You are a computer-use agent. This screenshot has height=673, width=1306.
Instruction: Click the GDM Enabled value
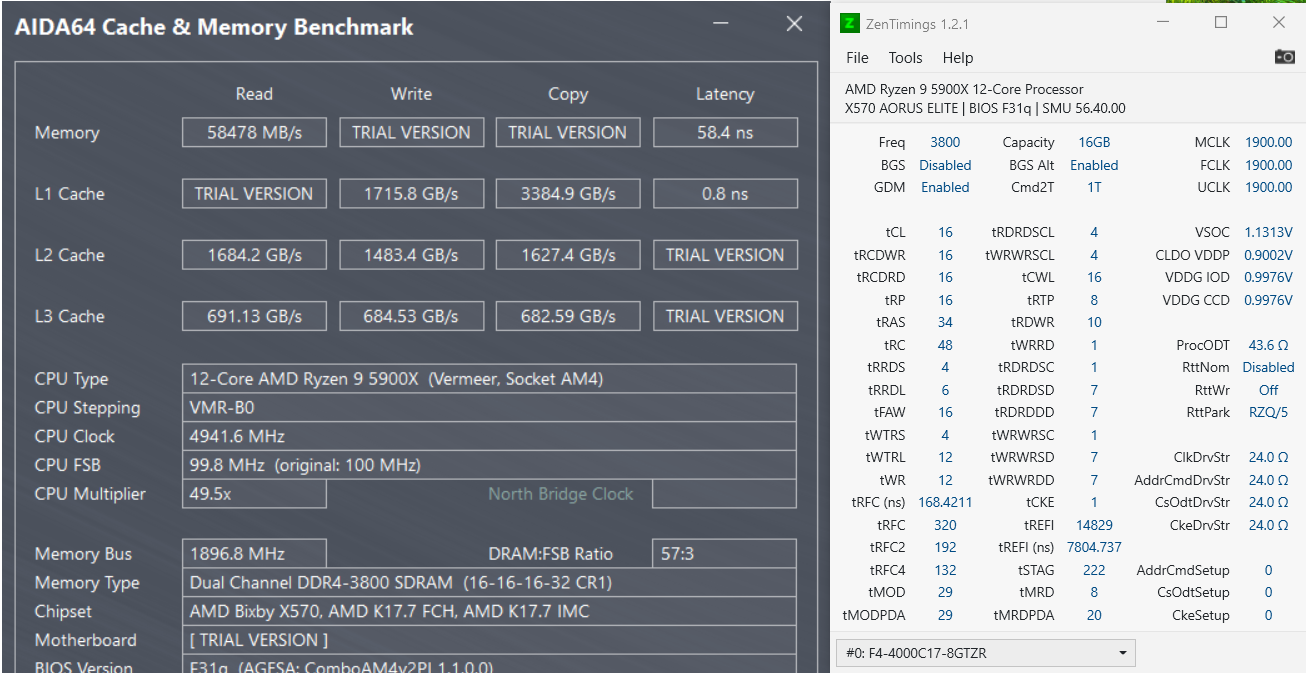(x=945, y=187)
